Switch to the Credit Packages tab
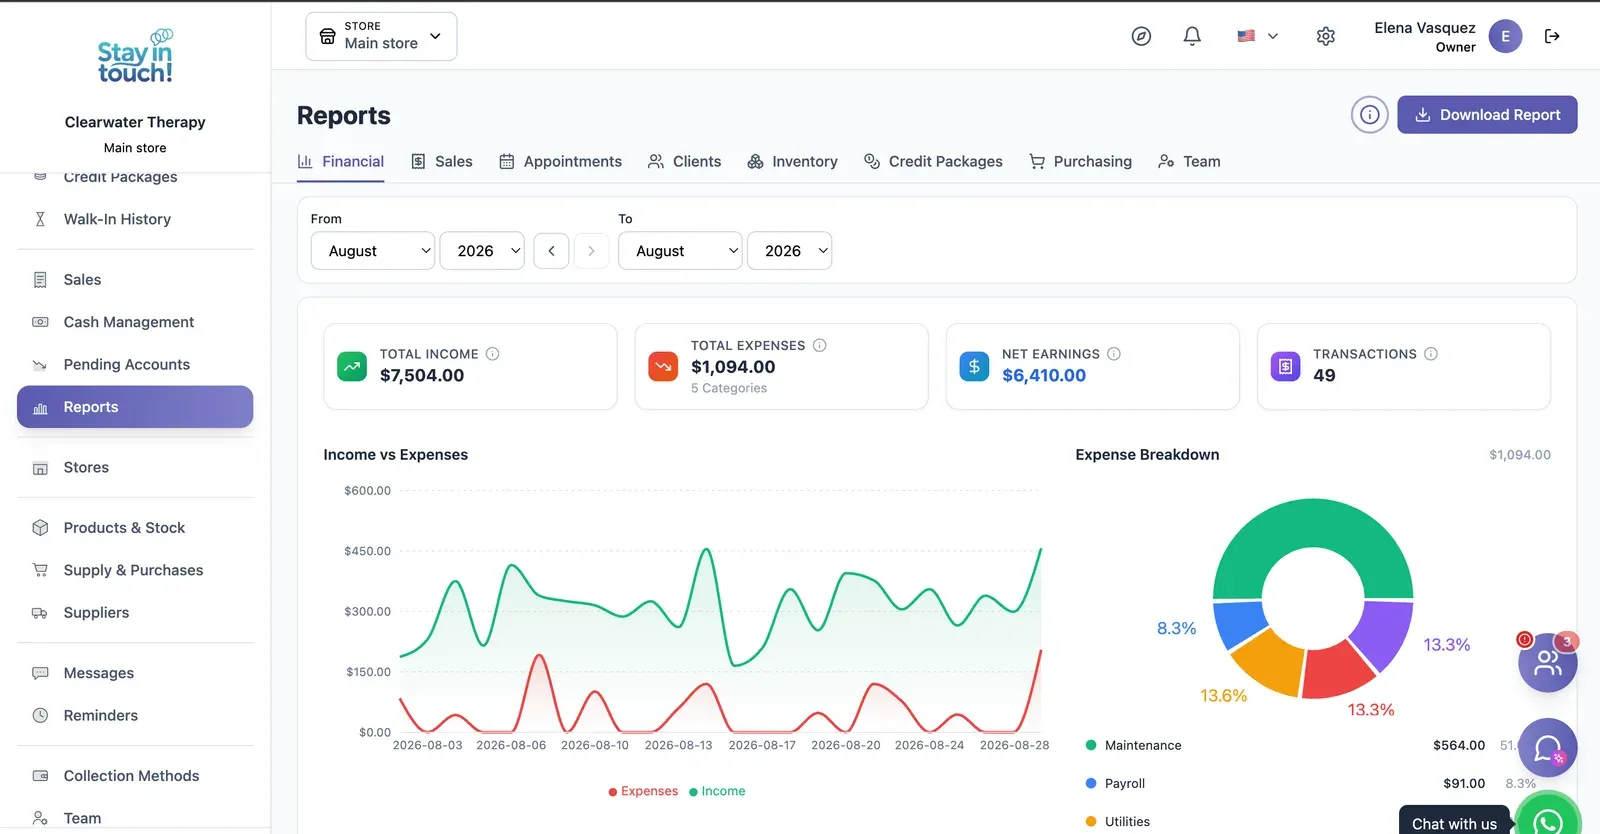Screen dimensions: 1600x834 coord(933,161)
